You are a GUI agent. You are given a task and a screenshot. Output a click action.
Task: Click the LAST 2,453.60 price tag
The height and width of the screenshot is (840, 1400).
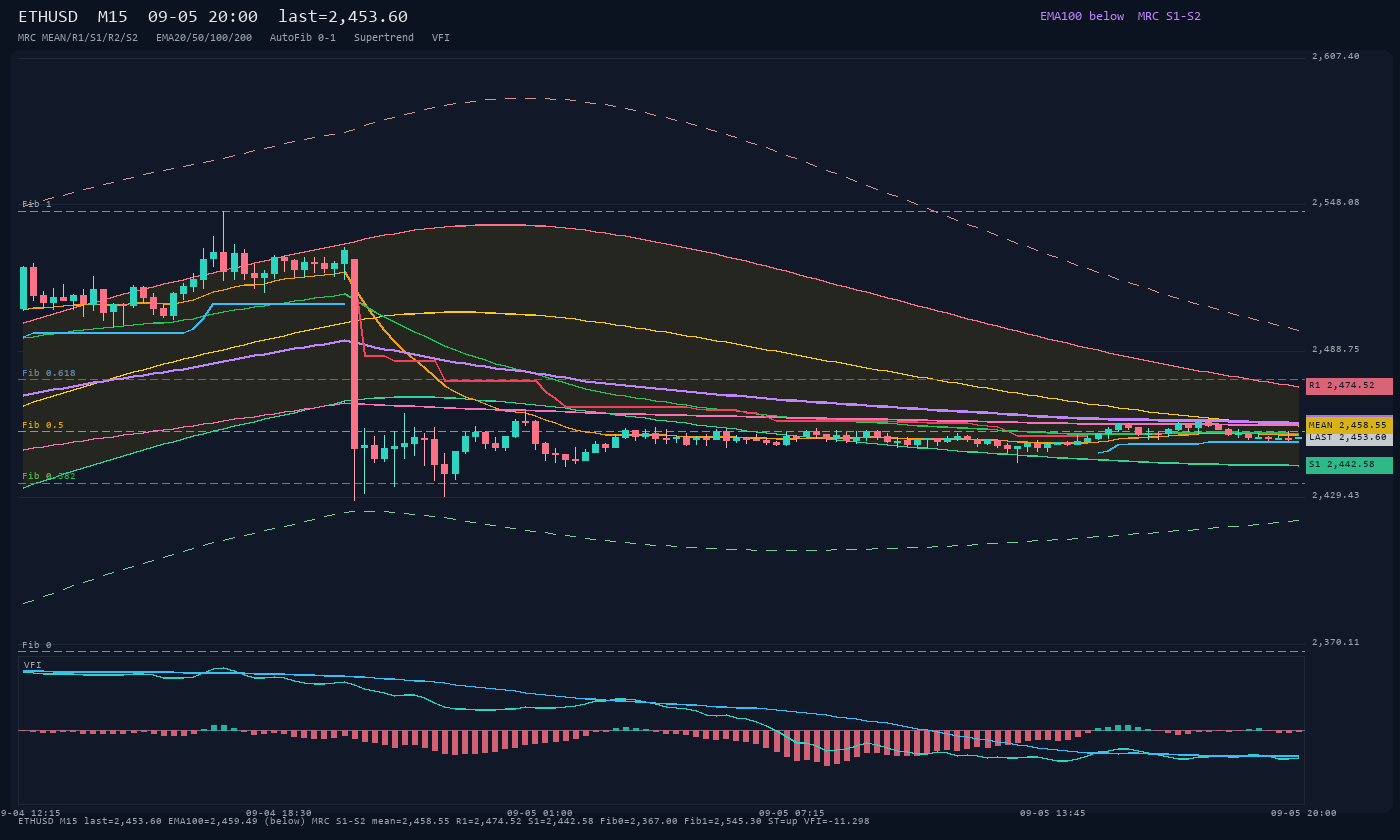coord(1349,437)
